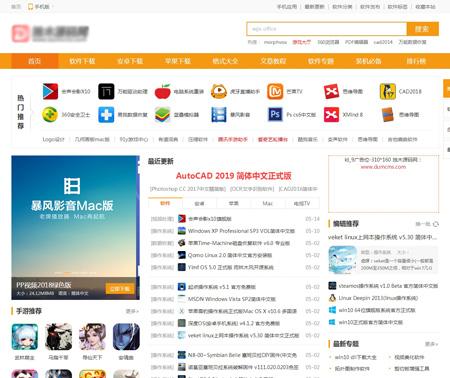Open the 软件下载 nav menu
The width and height of the screenshot is (450, 378).
tap(82, 61)
